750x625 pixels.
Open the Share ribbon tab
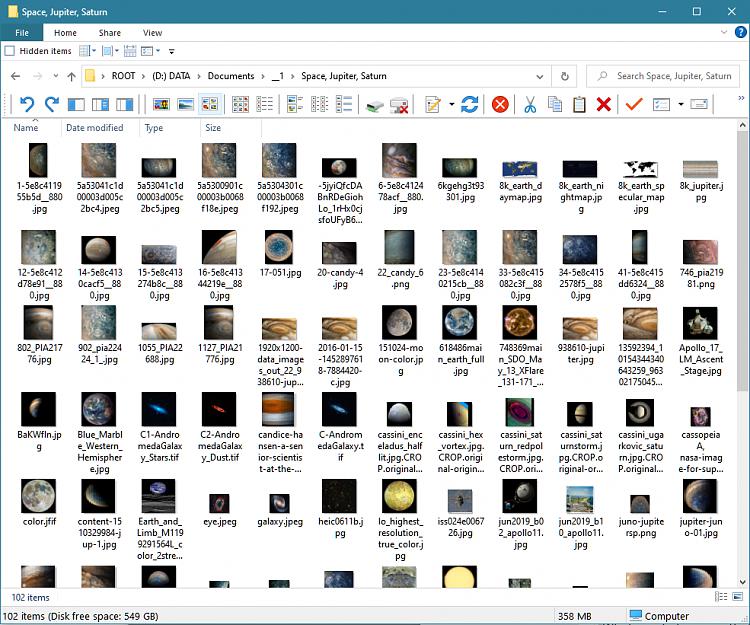click(x=110, y=33)
